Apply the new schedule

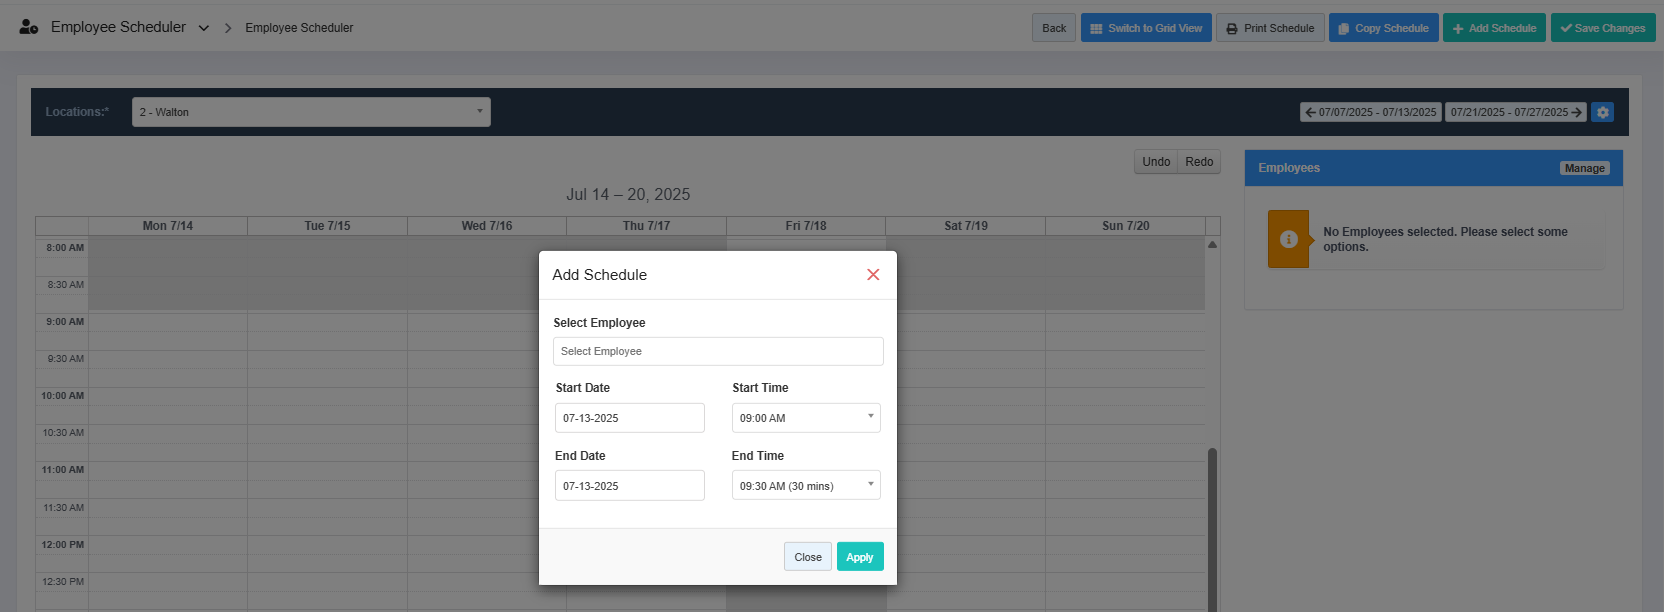(x=860, y=557)
